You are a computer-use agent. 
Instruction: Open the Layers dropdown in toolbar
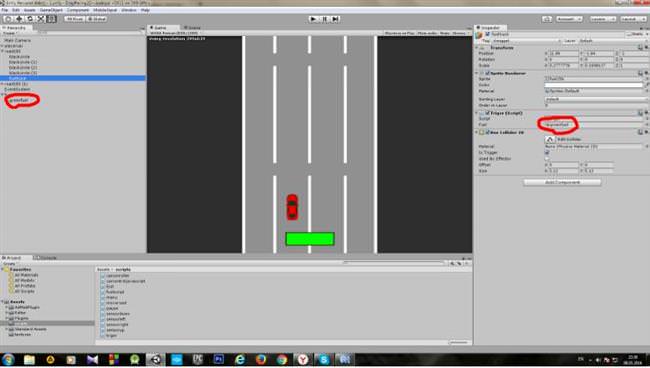(602, 19)
